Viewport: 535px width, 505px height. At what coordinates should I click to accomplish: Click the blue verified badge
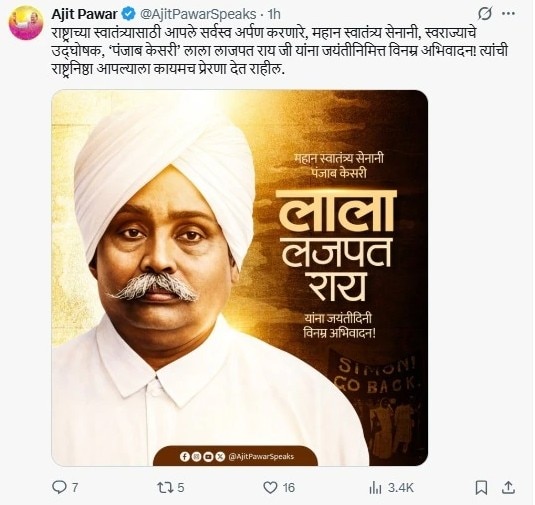(x=128, y=14)
